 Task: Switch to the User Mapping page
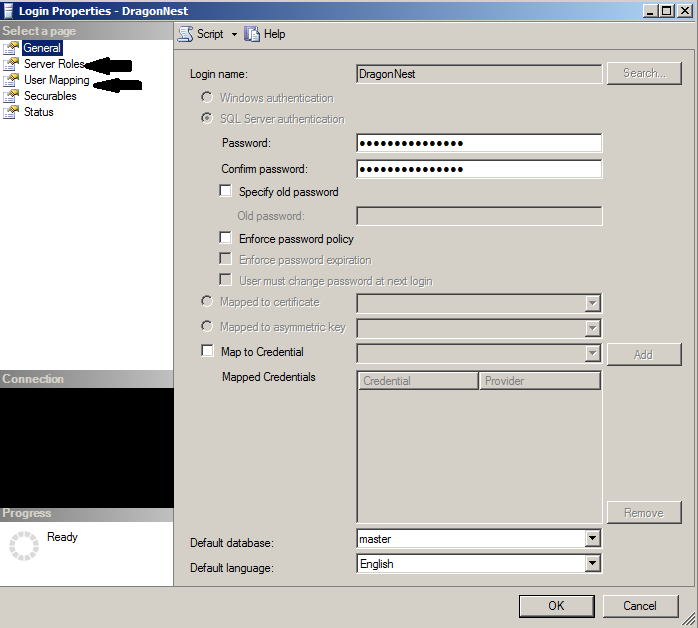click(57, 80)
